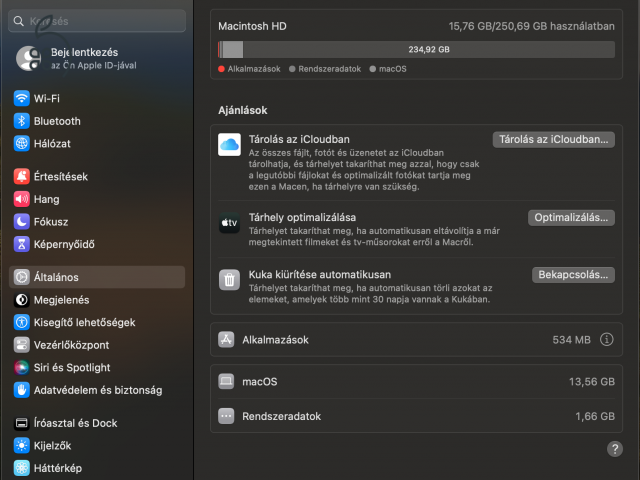The height and width of the screenshot is (480, 640).
Task: Click the Optimalizálás… button
Action: [x=571, y=218]
